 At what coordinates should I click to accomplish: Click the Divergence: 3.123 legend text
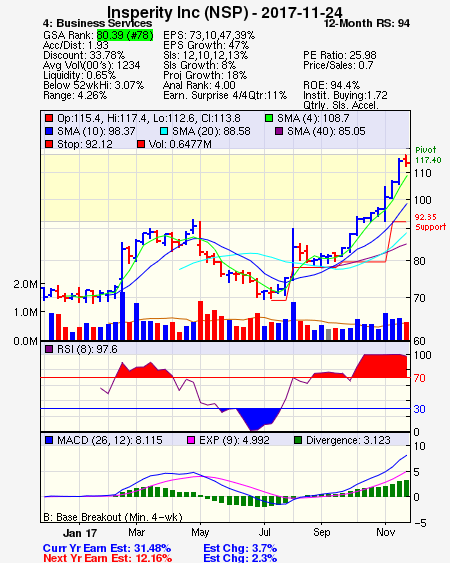pos(348,440)
